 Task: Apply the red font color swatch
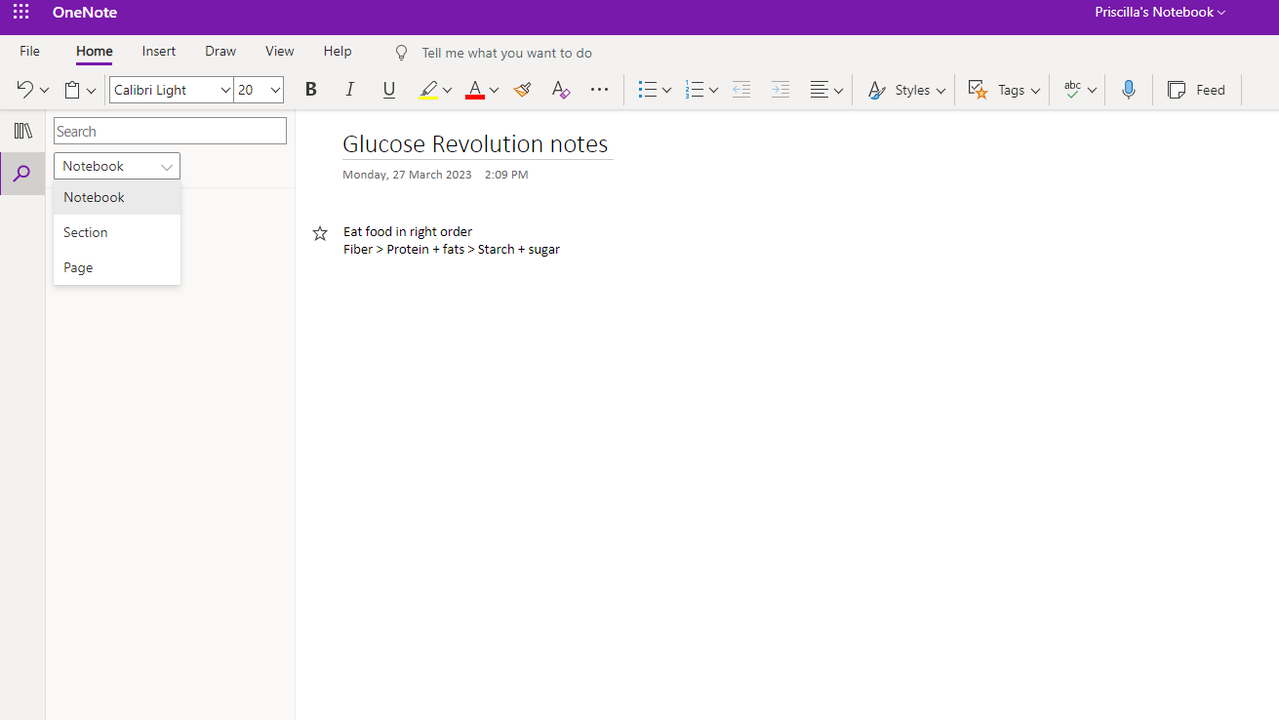coord(475,90)
